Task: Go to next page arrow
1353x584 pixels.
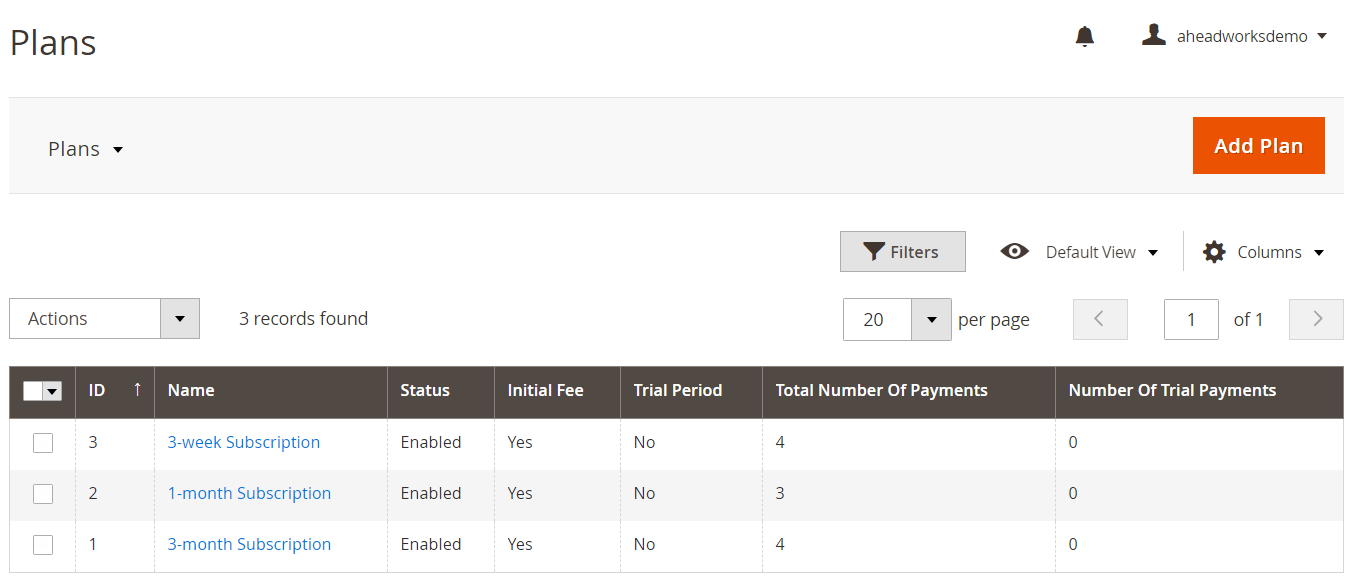Action: point(1317,319)
